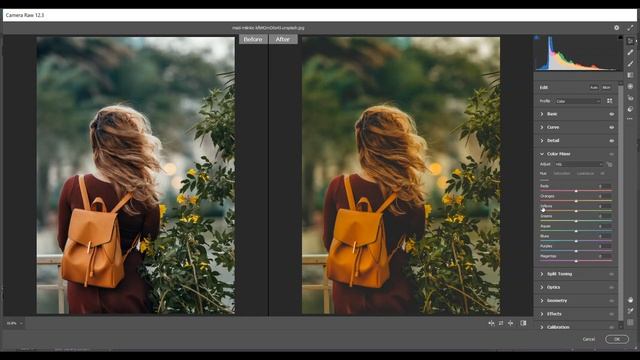
Task: Toggle visibility of the Optics panel
Action: [611, 287]
